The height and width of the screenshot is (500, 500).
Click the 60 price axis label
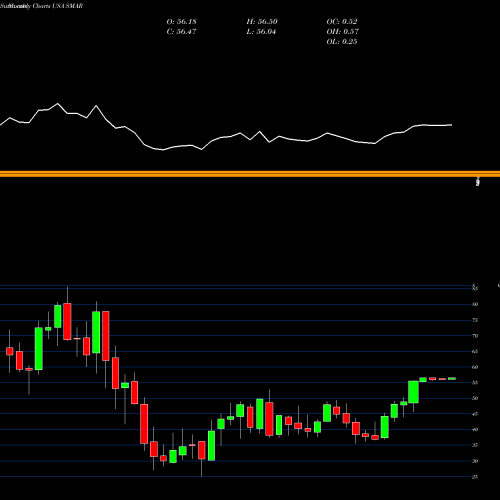[x=475, y=367]
